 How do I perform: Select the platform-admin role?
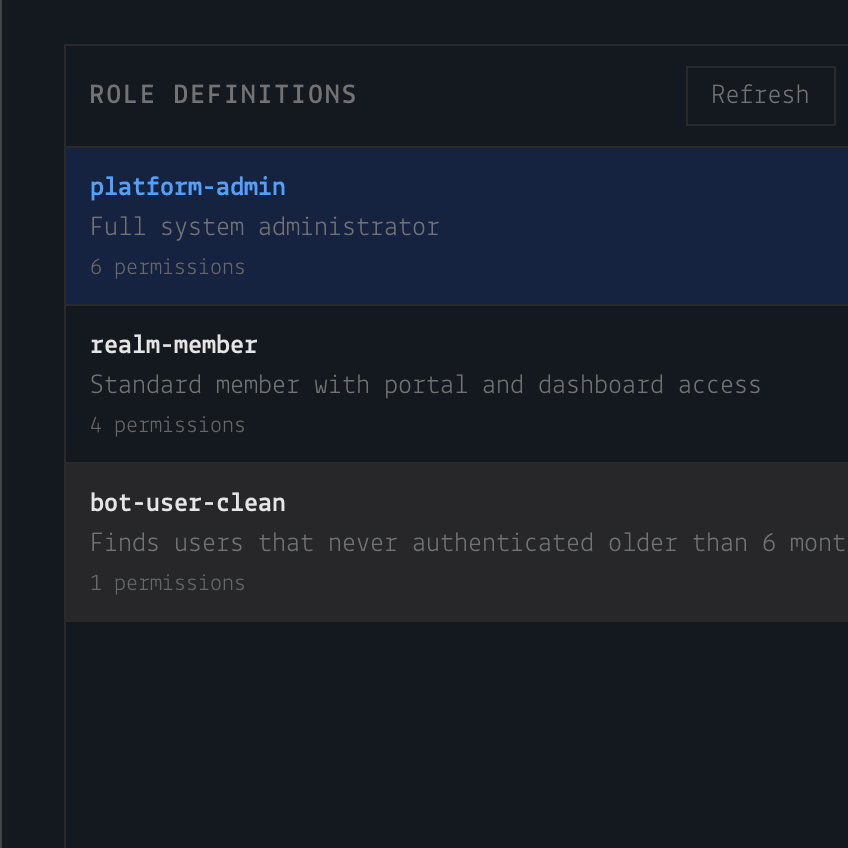(456, 226)
